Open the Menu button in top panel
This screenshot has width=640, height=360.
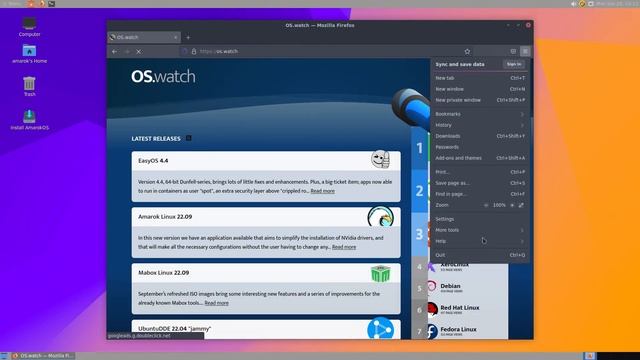[12, 4]
